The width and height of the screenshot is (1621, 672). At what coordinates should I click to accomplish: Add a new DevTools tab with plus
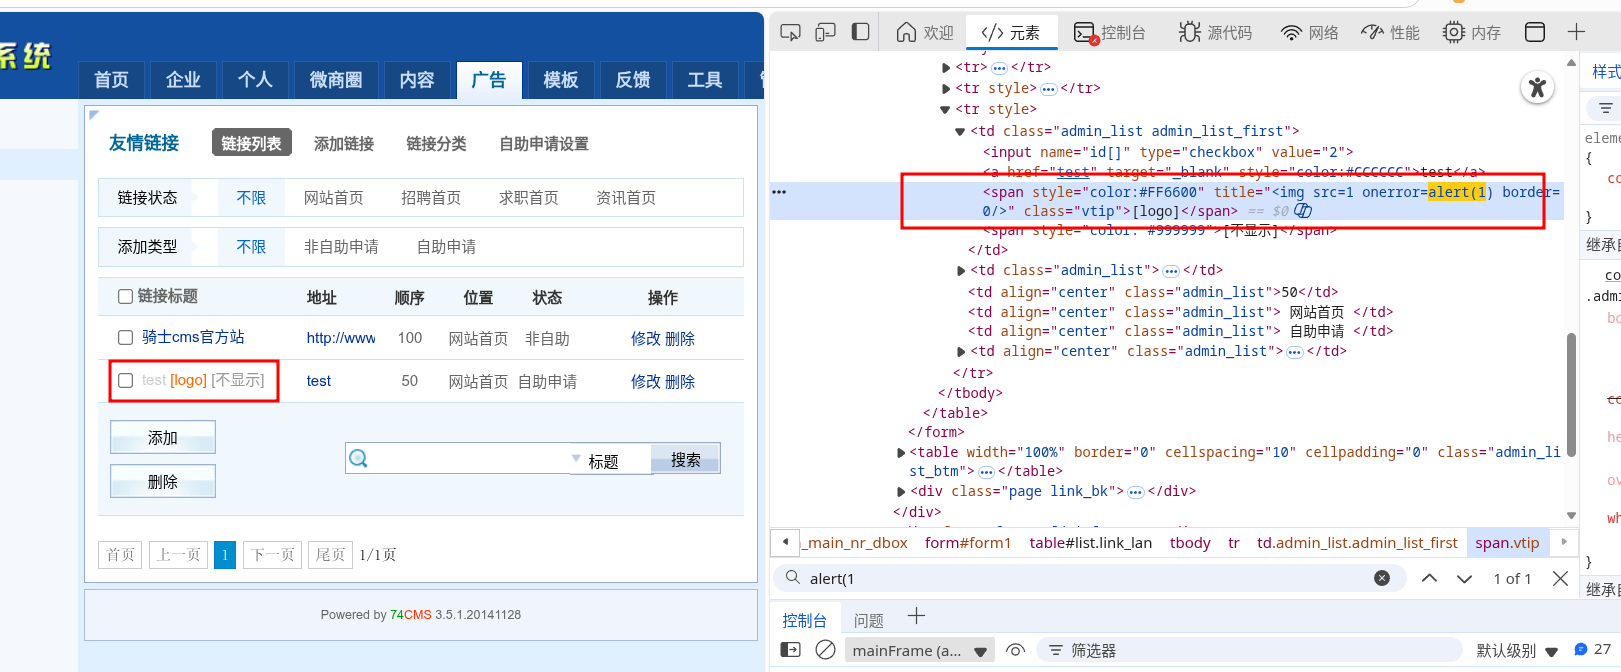(x=1576, y=32)
